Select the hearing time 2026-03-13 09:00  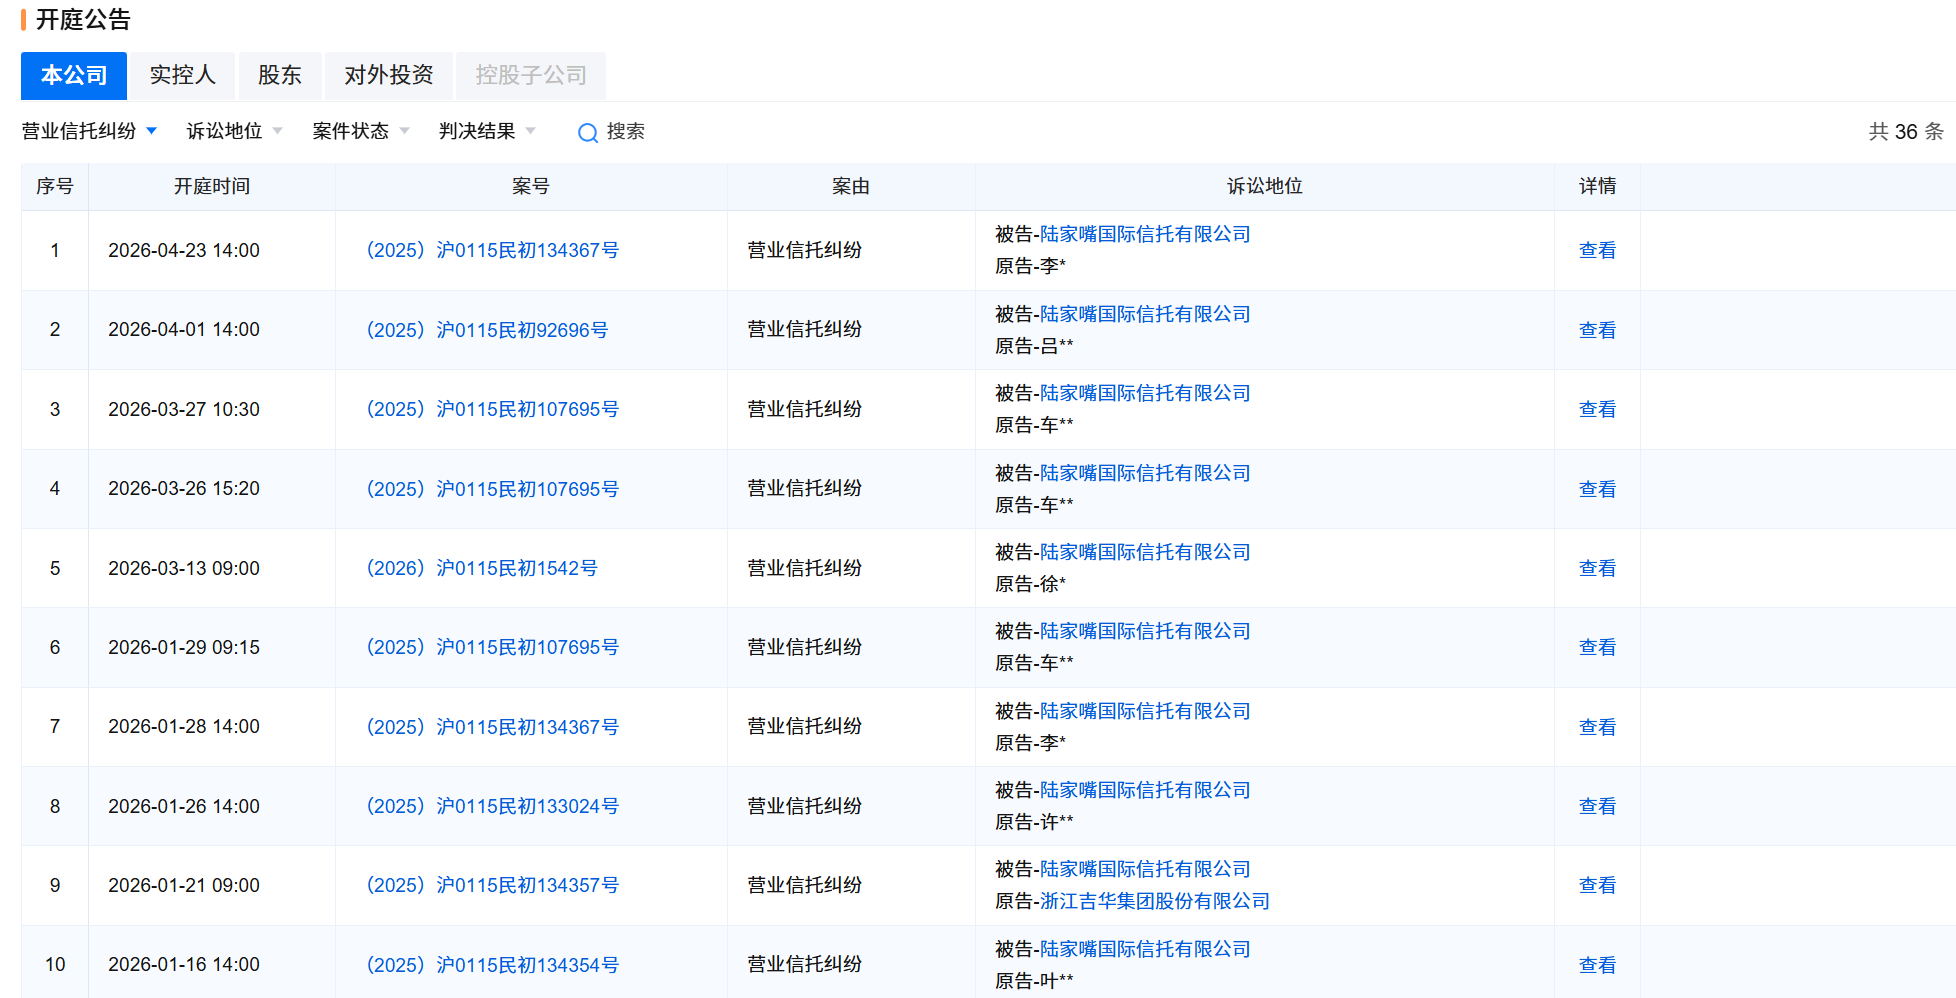coord(184,568)
